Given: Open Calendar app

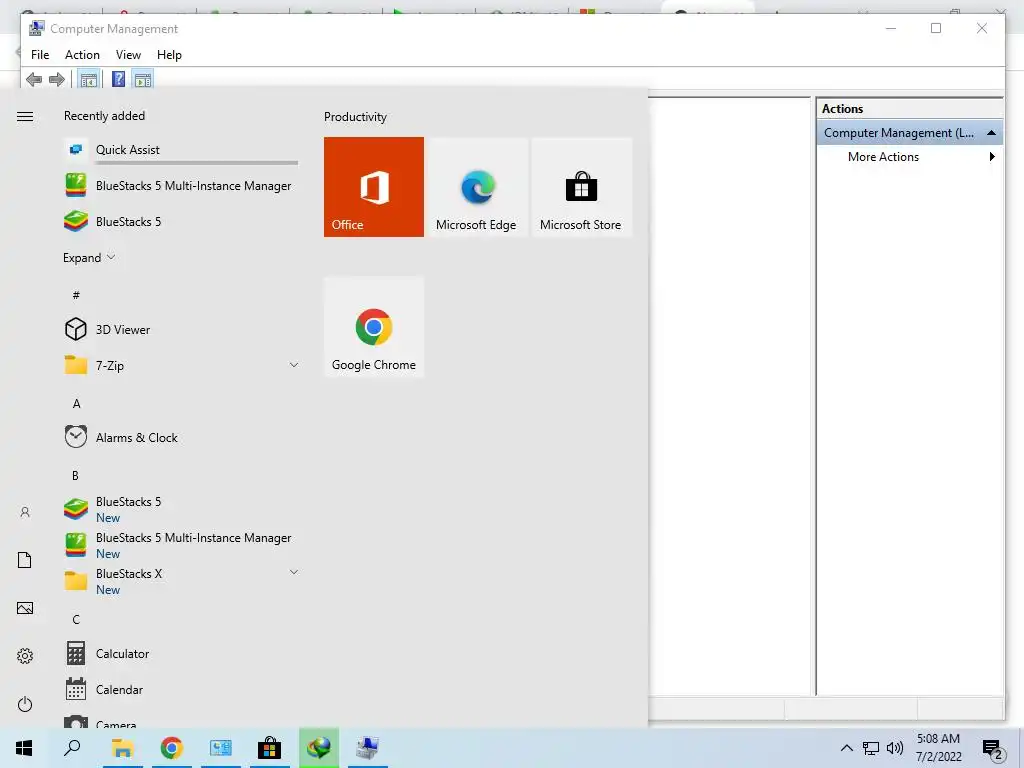Looking at the screenshot, I should pos(181,689).
